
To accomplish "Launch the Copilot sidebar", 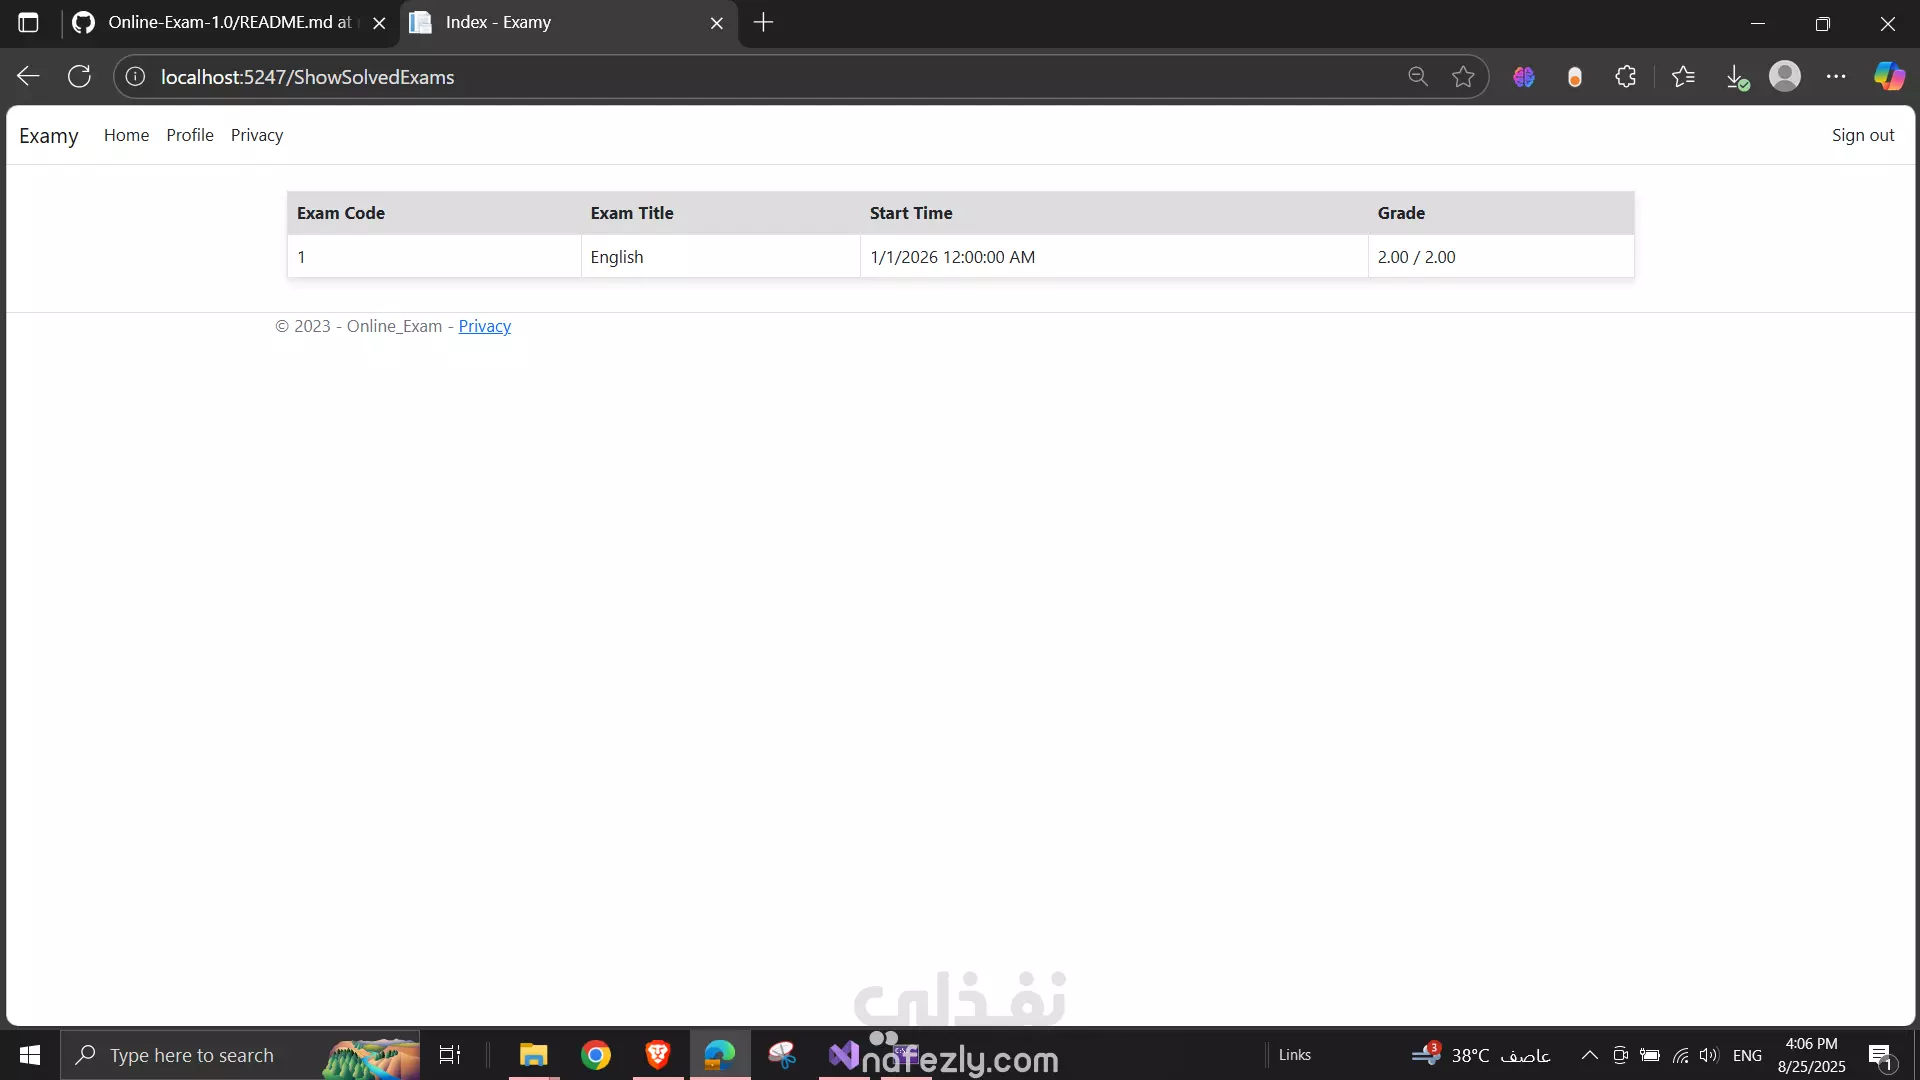I will [x=1889, y=77].
